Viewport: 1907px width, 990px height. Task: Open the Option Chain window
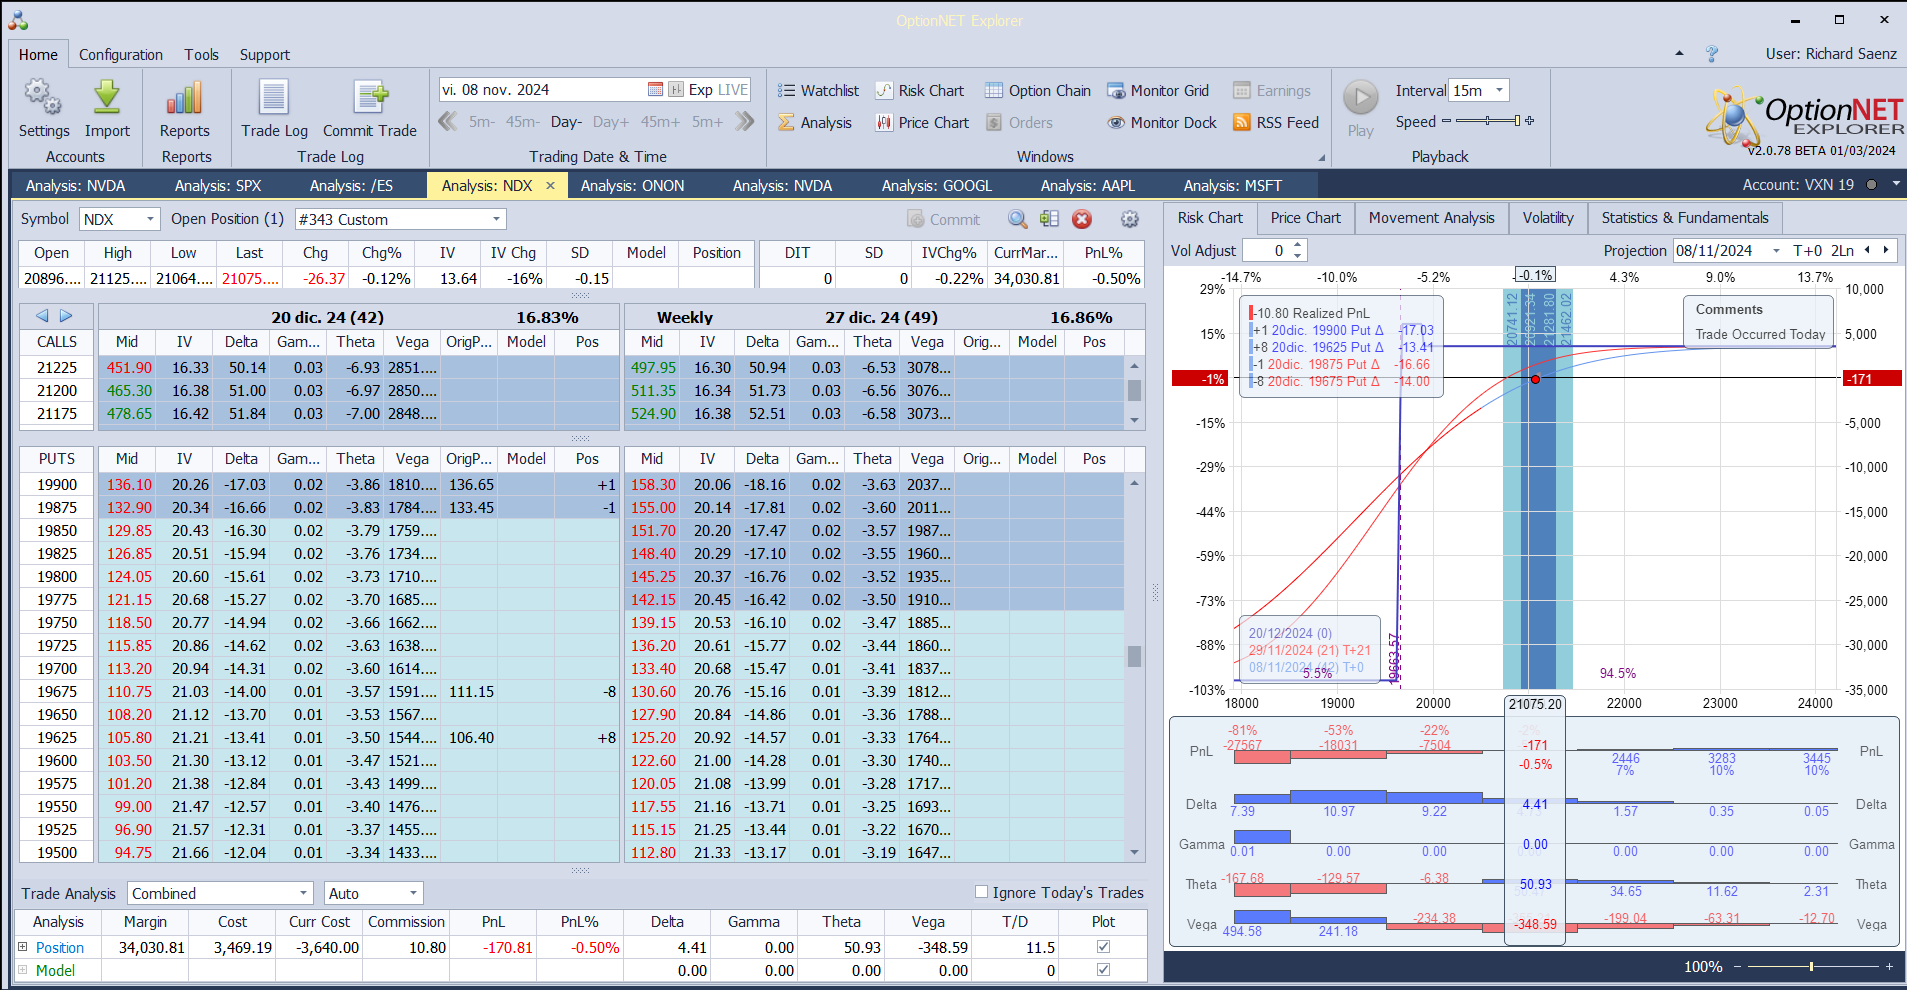[x=1038, y=90]
